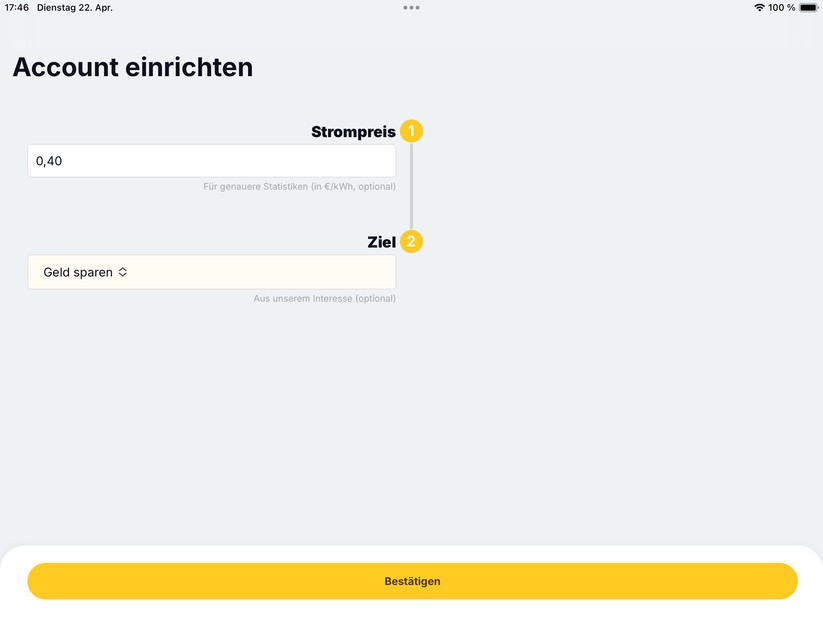Viewport: 823px width, 617px height.
Task: Click the Ziel step label
Action: [x=382, y=242]
